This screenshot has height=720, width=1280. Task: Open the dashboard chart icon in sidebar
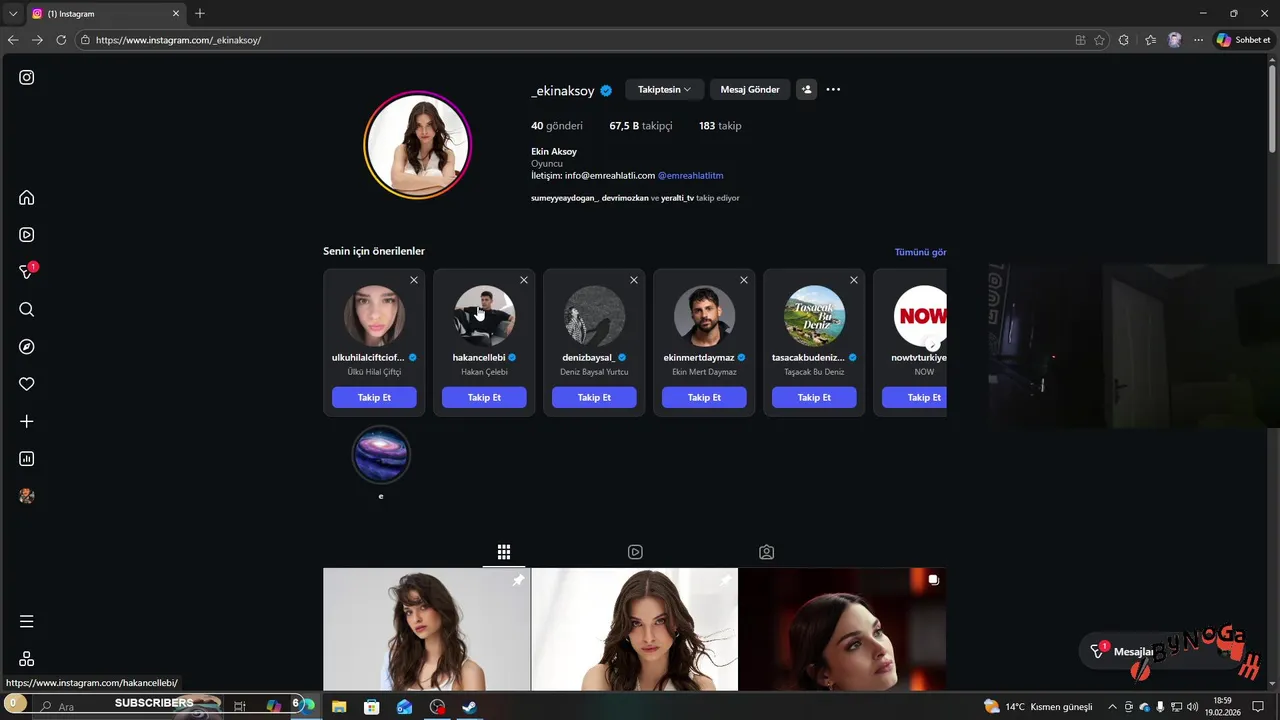coord(27,459)
